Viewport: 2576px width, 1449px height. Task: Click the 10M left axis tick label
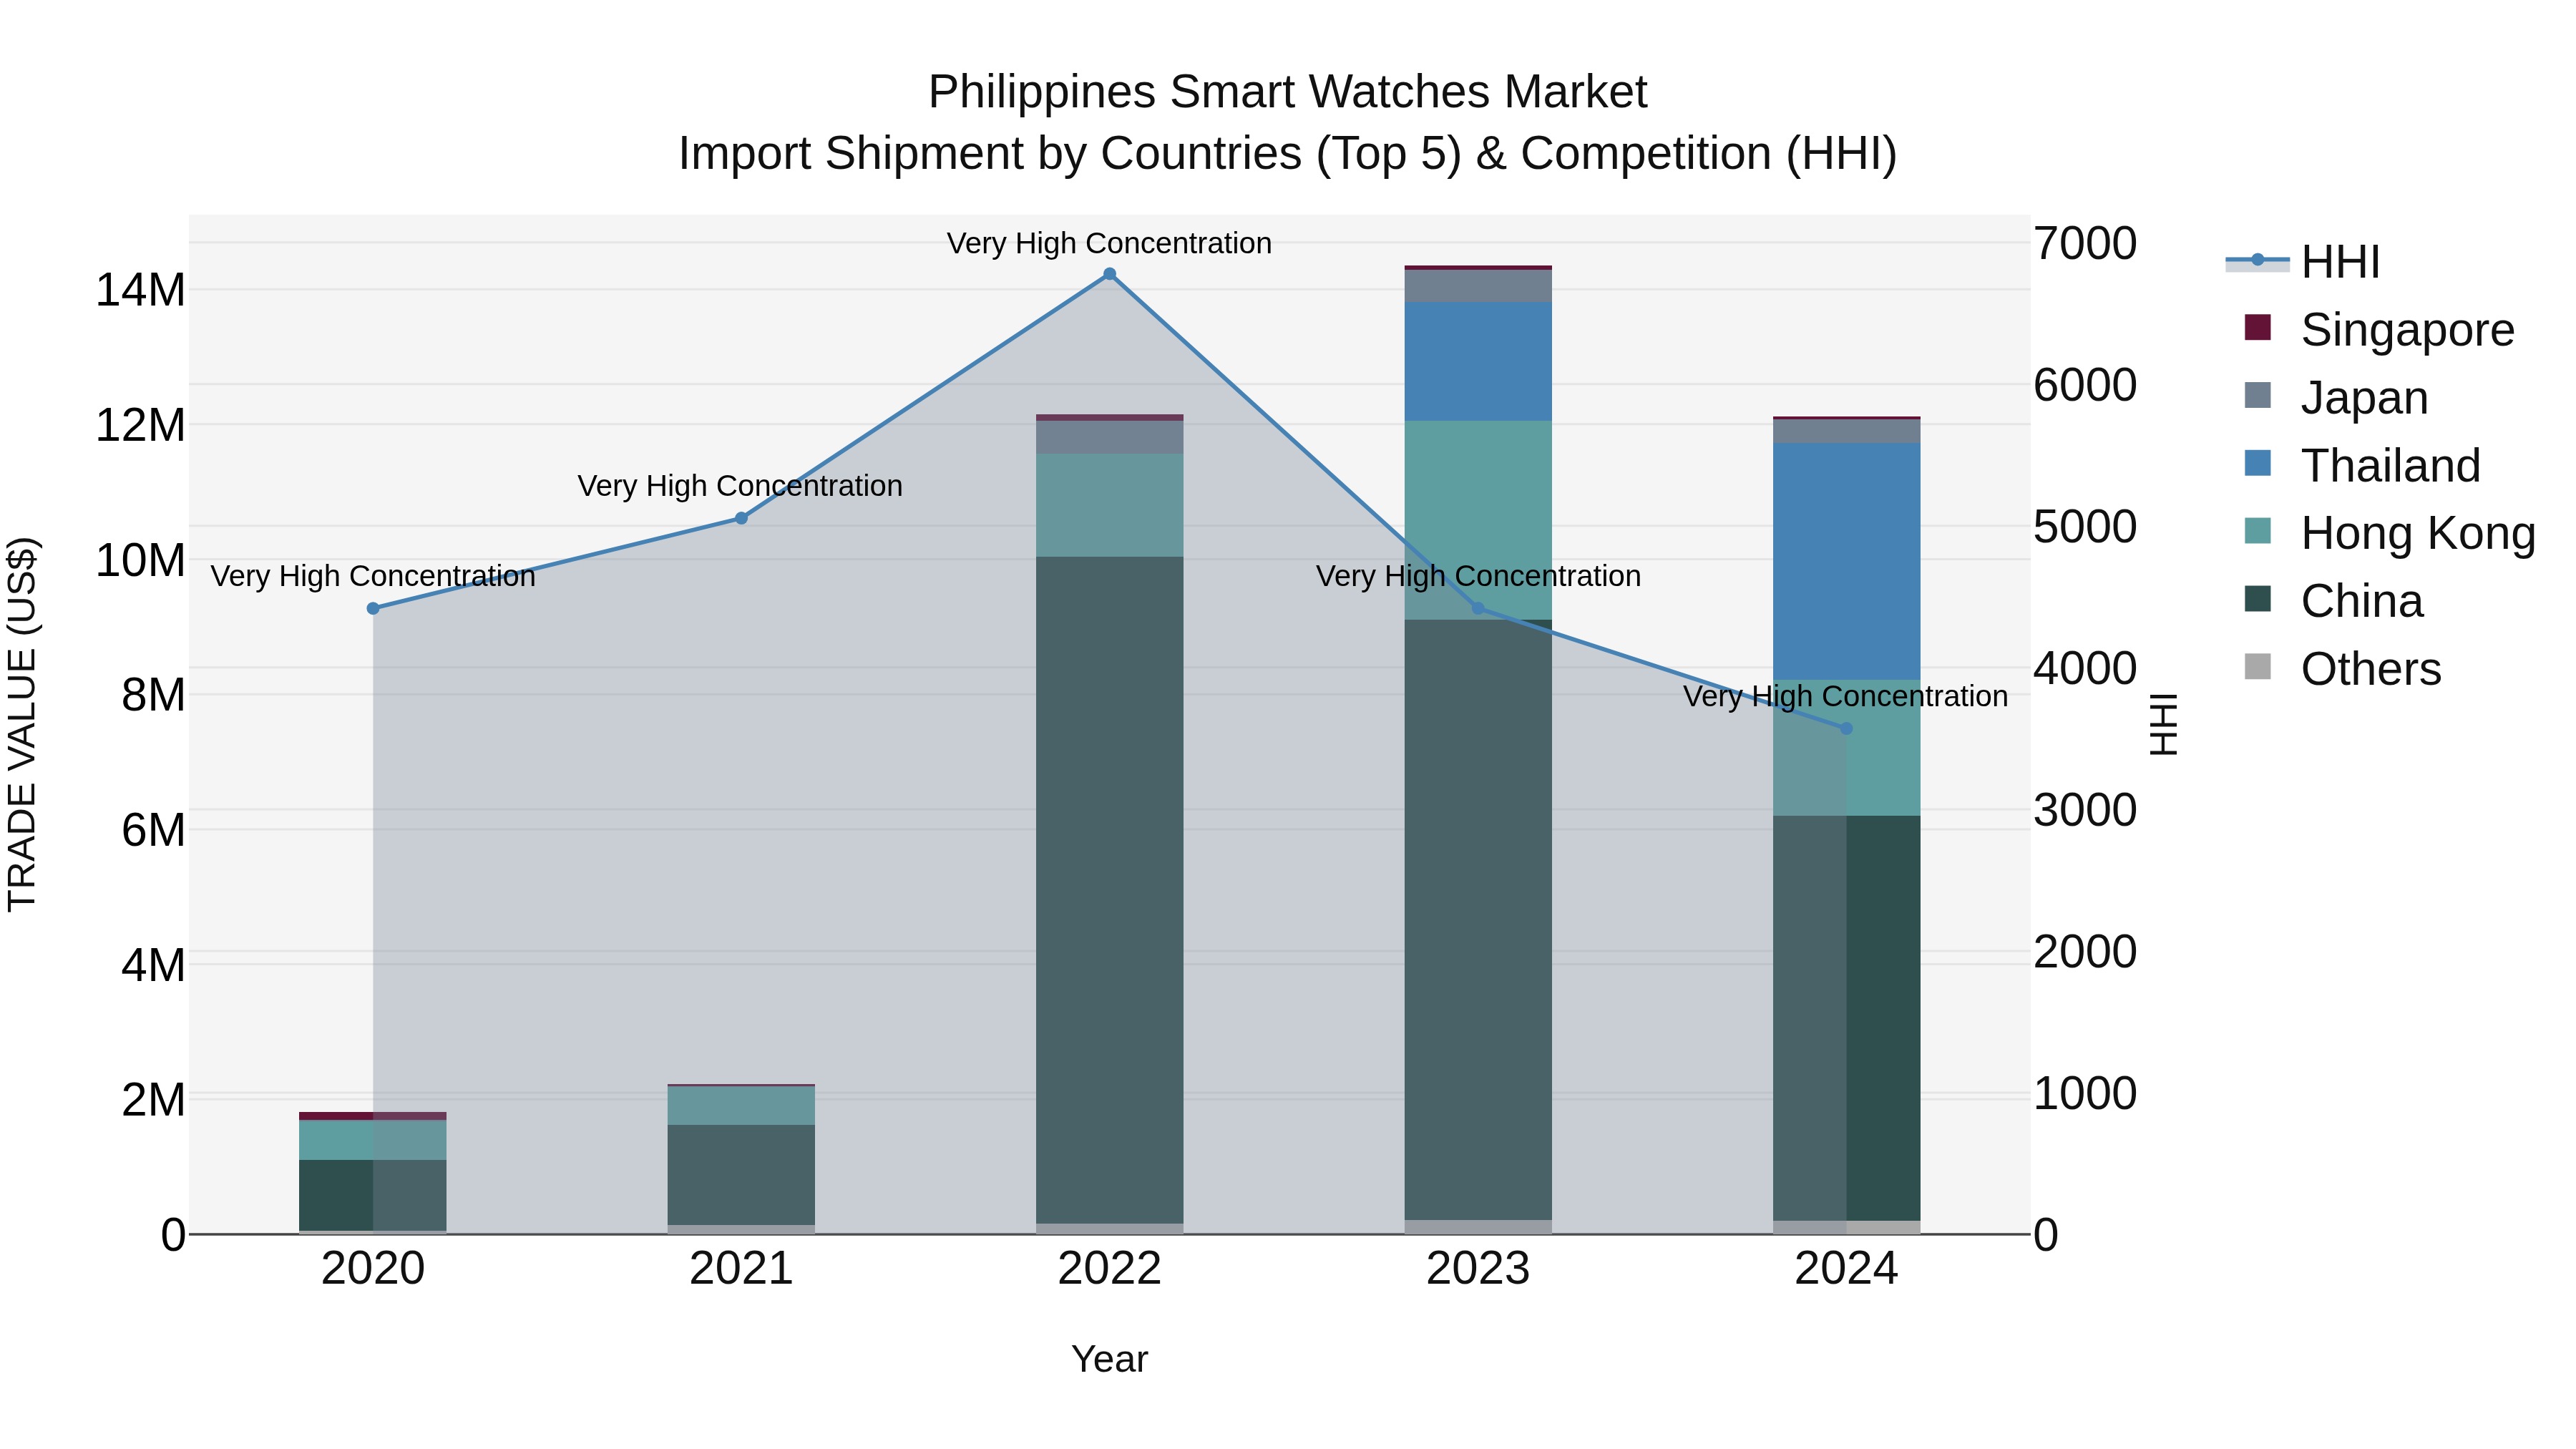point(140,560)
